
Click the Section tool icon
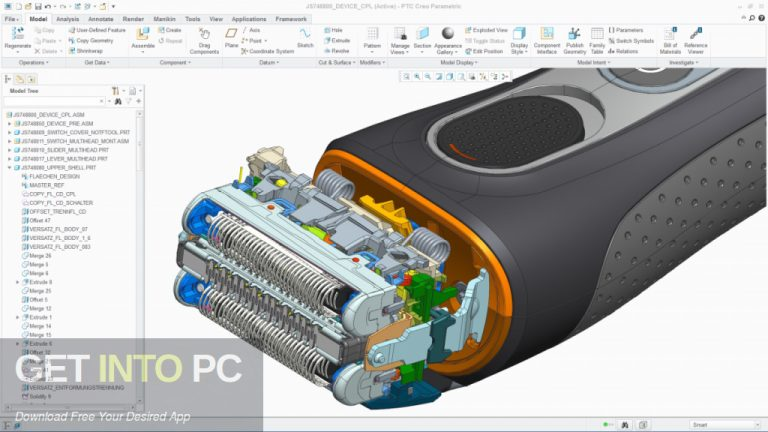click(422, 34)
